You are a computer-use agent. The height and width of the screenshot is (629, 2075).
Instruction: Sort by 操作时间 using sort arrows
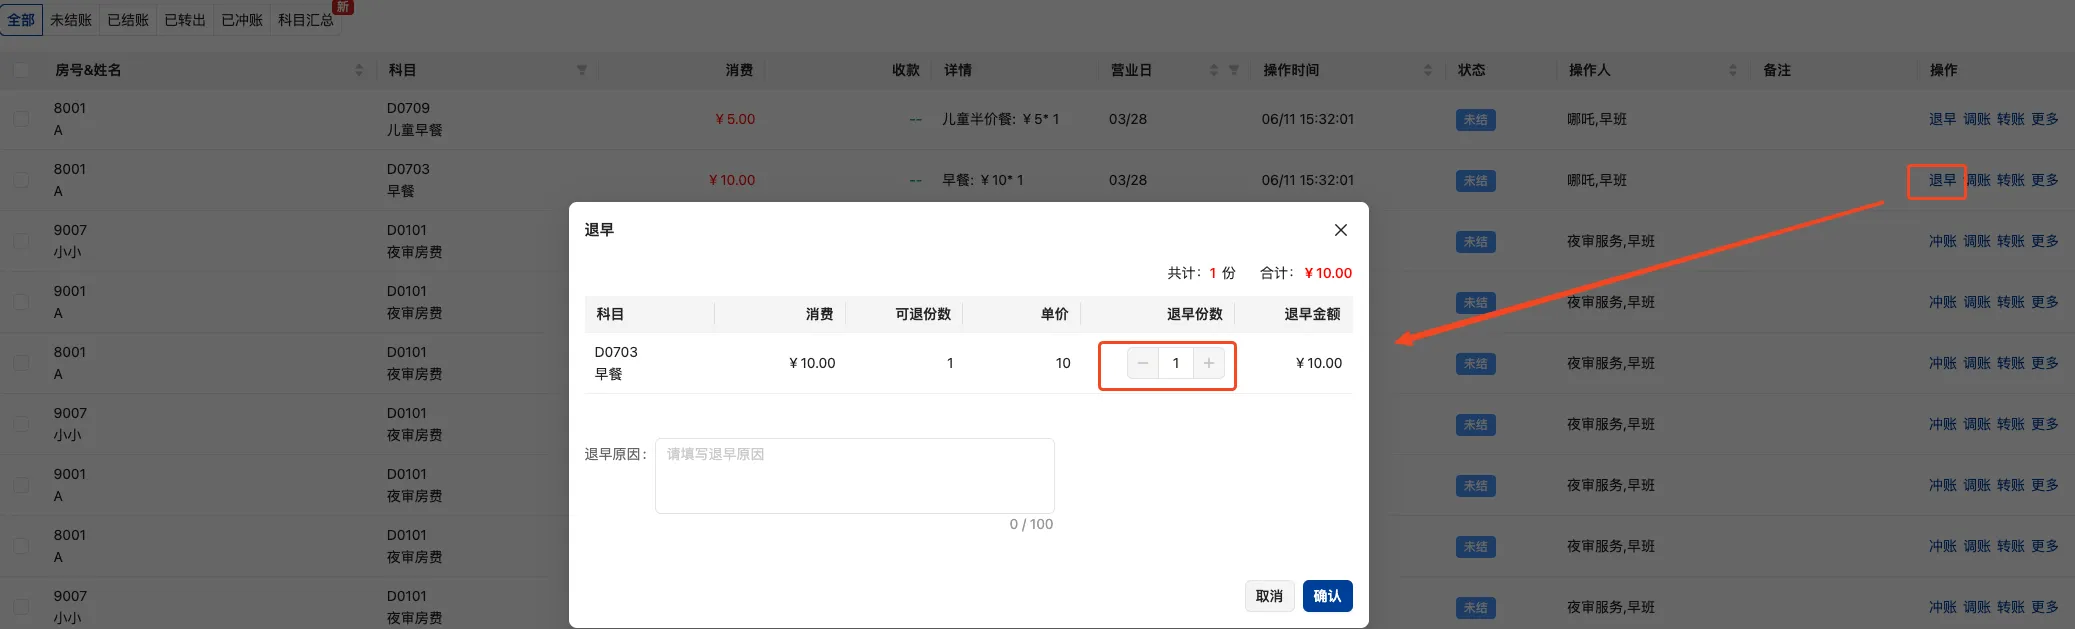pos(1428,70)
